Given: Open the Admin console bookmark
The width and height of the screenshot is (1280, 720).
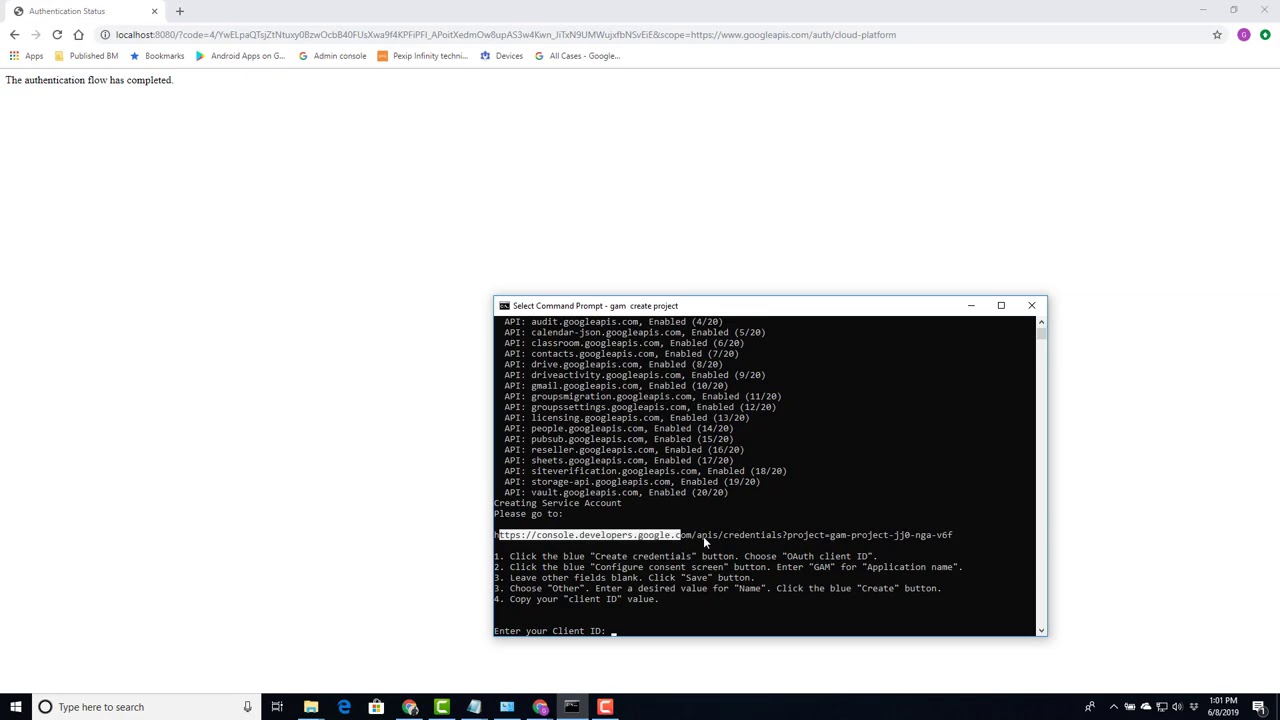Looking at the screenshot, I should pos(332,56).
